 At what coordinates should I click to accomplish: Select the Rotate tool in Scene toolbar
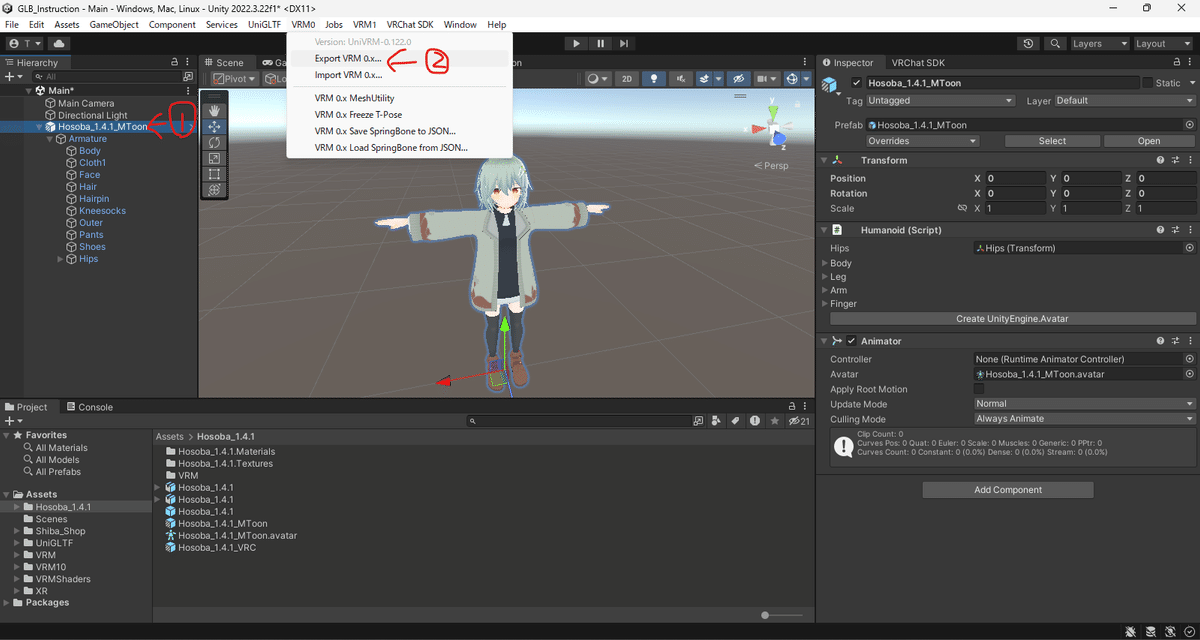pos(214,143)
